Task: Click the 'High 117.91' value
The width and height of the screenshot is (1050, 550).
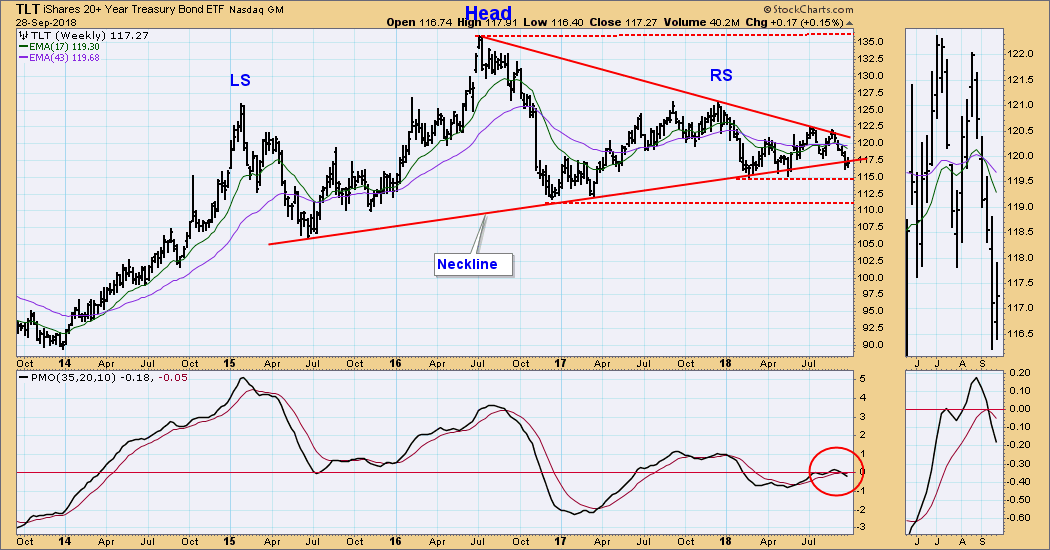Action: point(488,22)
